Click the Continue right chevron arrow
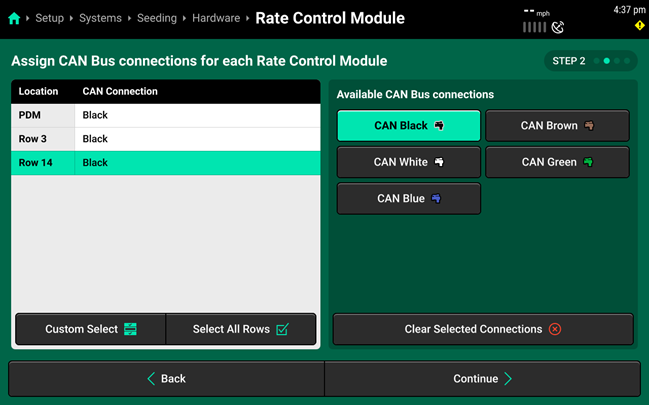The width and height of the screenshot is (649, 405). pos(508,378)
